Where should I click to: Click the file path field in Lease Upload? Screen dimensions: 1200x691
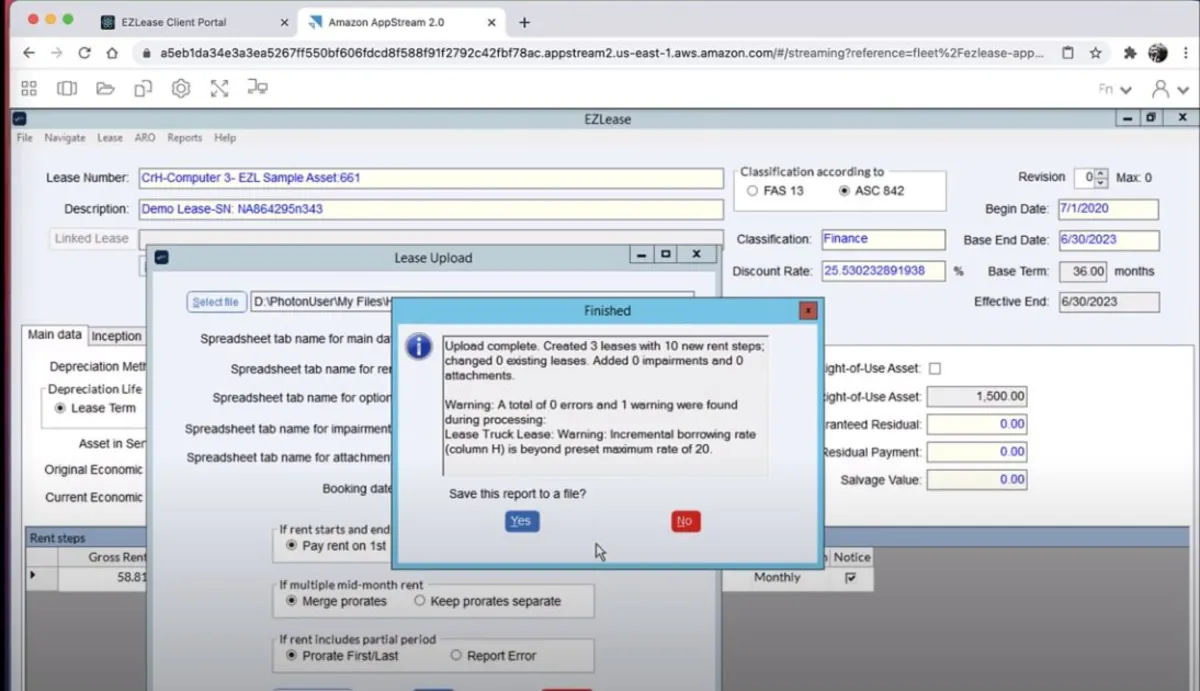pos(470,300)
